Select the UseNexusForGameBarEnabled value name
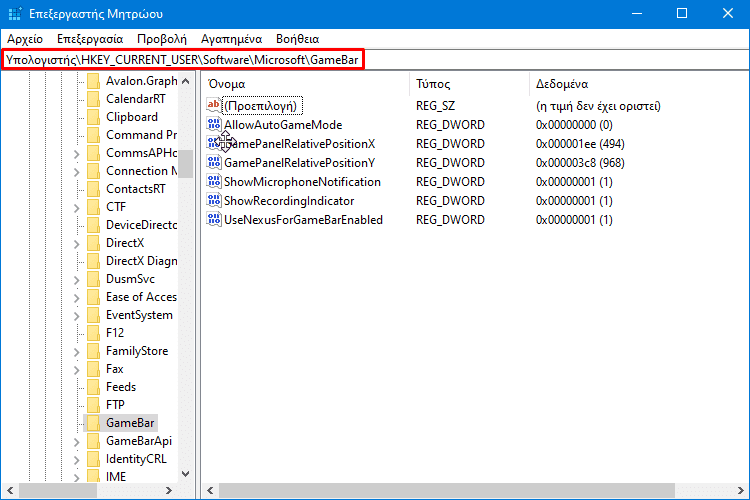Viewport: 750px width, 500px height. 303,220
